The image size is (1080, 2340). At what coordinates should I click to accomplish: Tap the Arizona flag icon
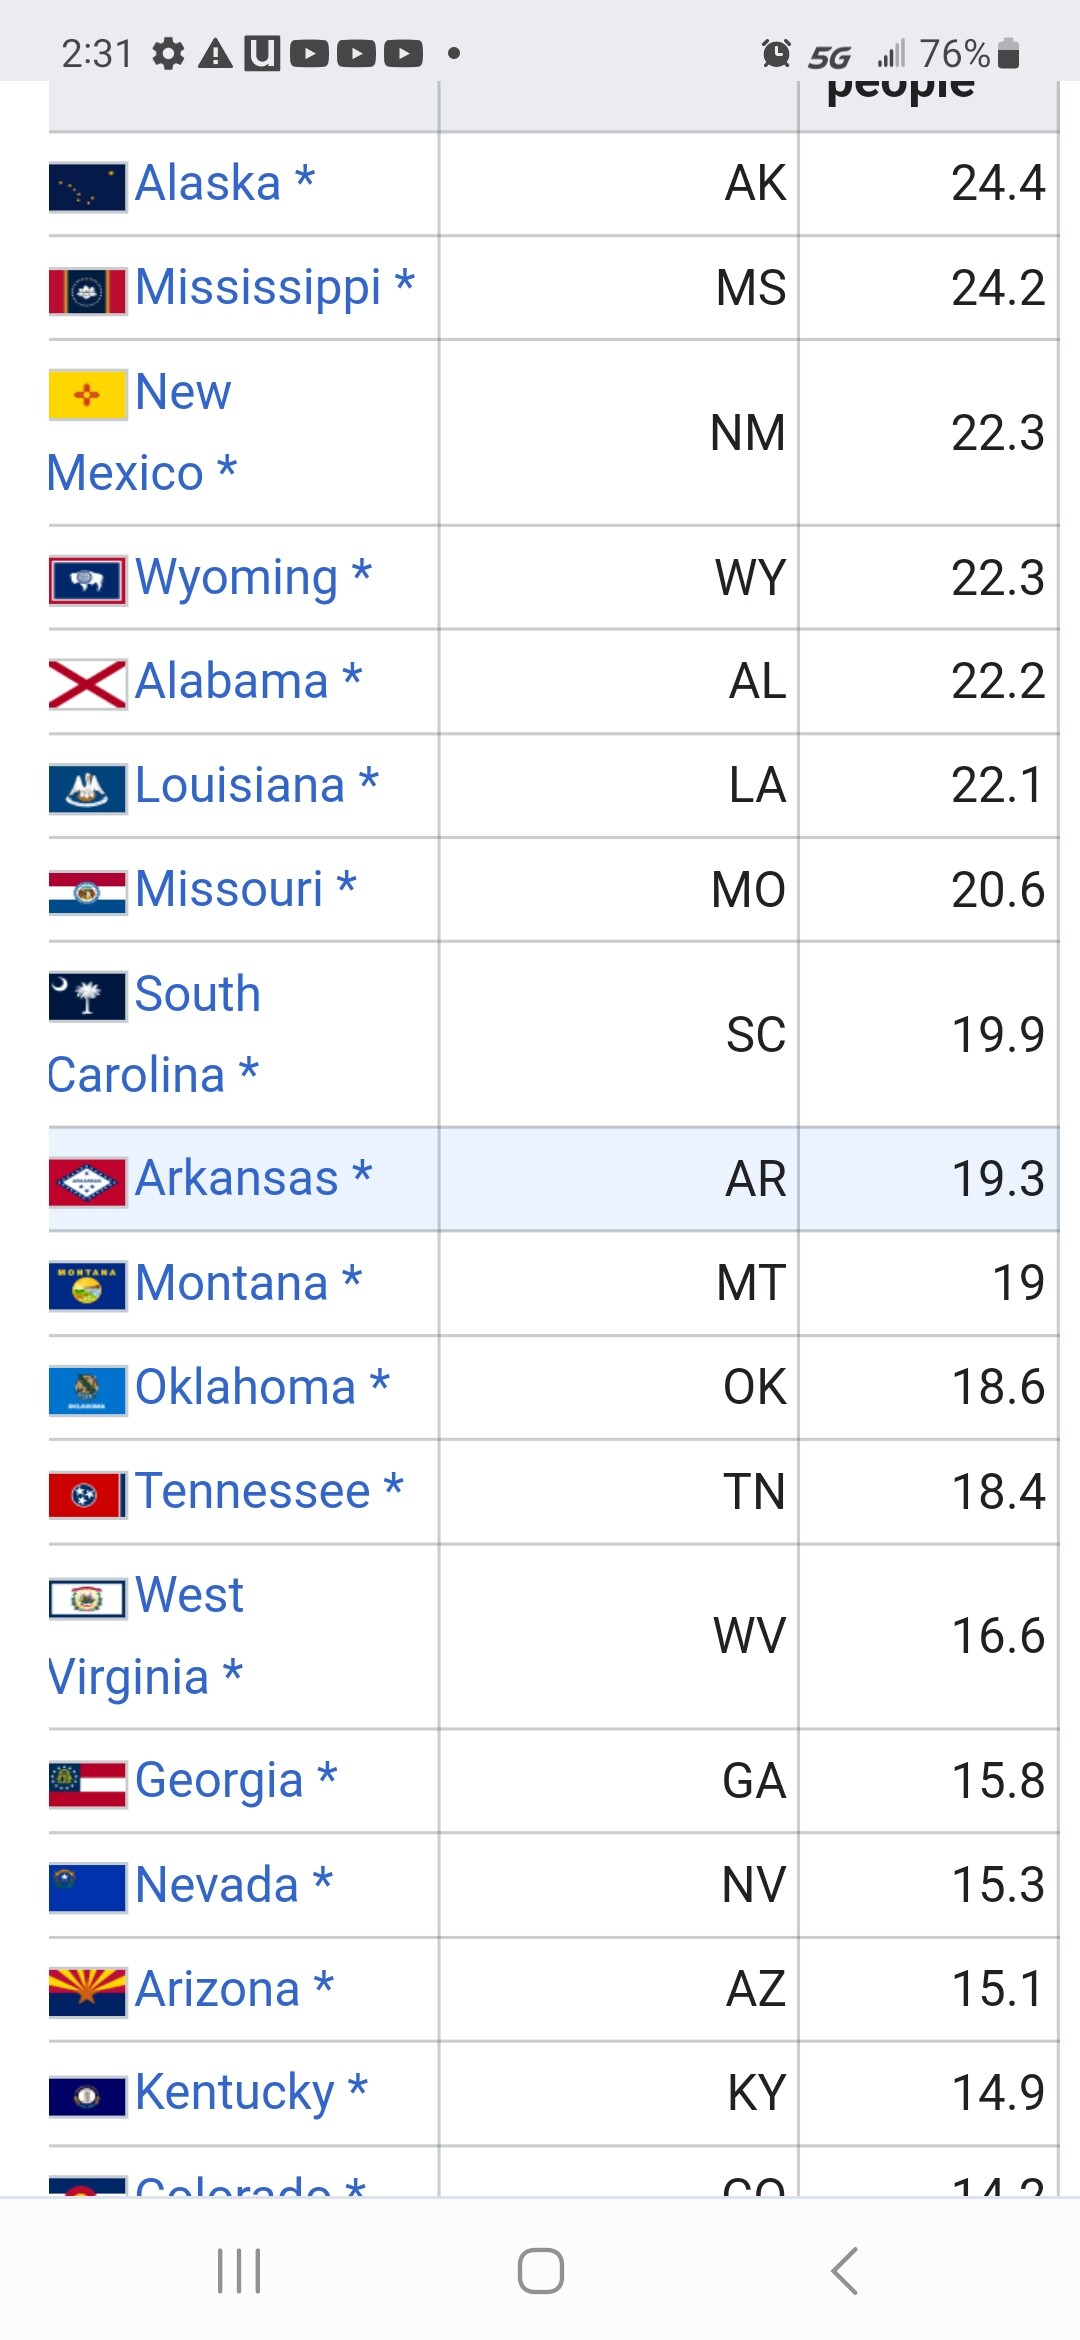88,1992
